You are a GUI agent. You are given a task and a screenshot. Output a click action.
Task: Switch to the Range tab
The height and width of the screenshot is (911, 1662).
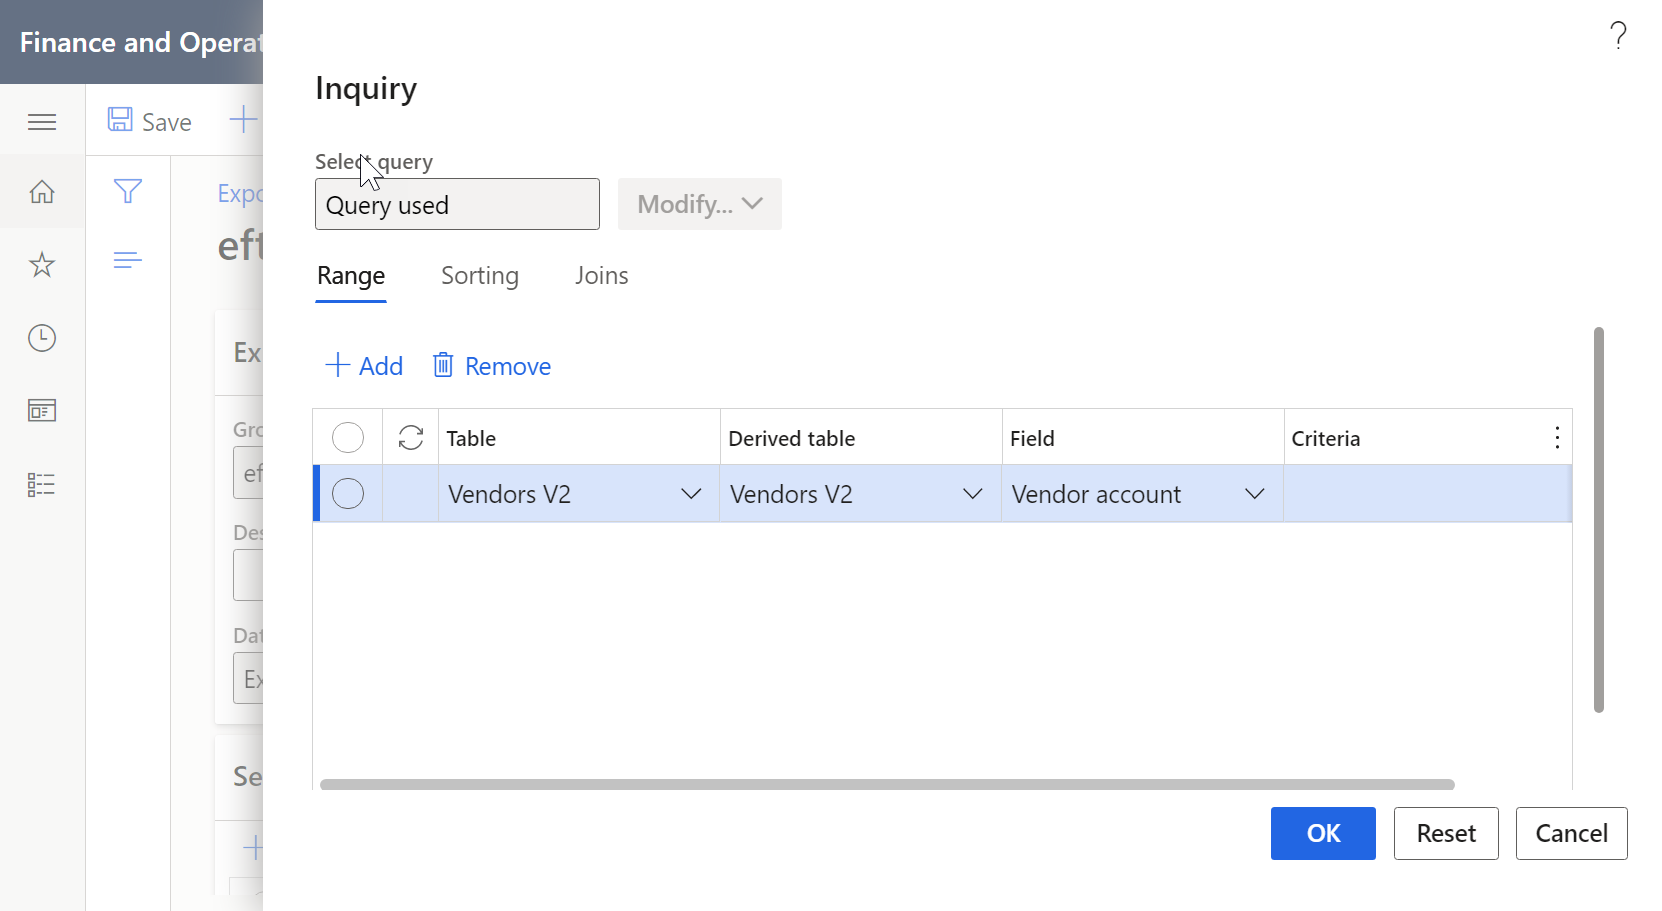351,276
